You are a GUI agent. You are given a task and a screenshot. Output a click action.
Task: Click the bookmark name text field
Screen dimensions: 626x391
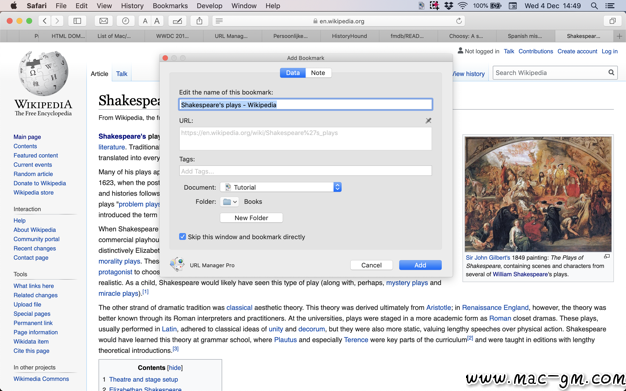point(305,105)
